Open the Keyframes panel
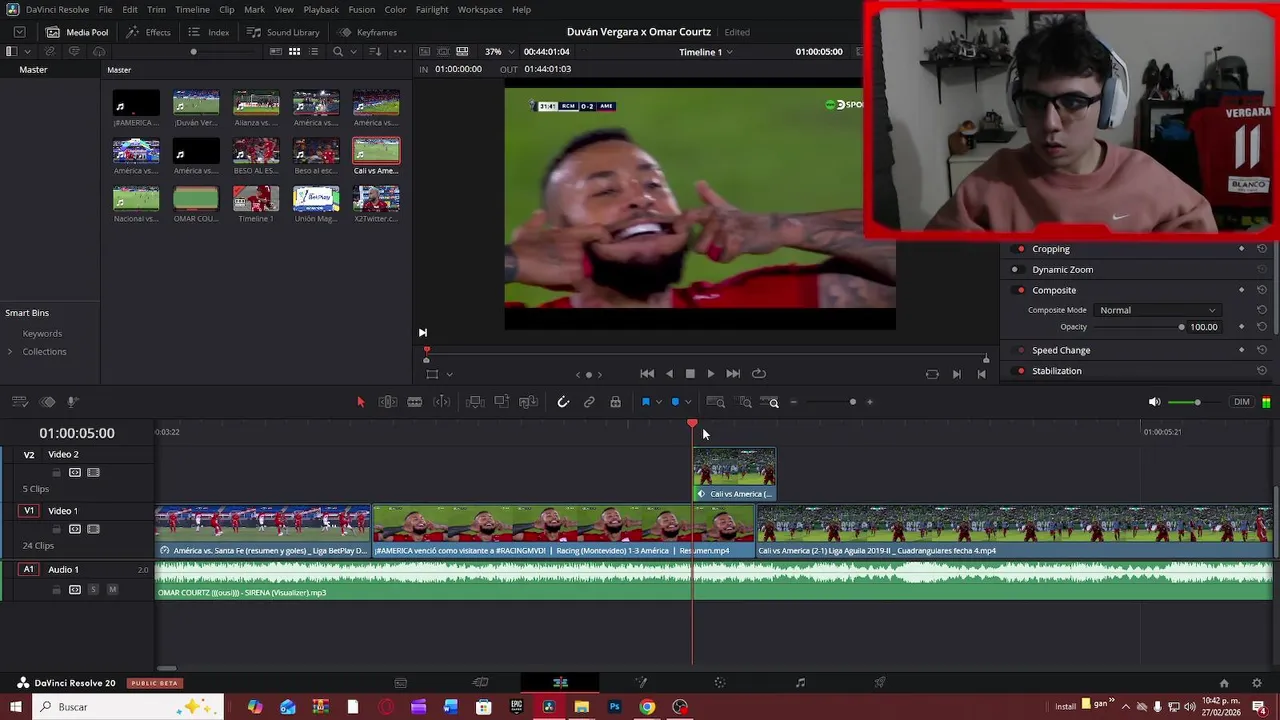1280x720 pixels. click(x=367, y=32)
